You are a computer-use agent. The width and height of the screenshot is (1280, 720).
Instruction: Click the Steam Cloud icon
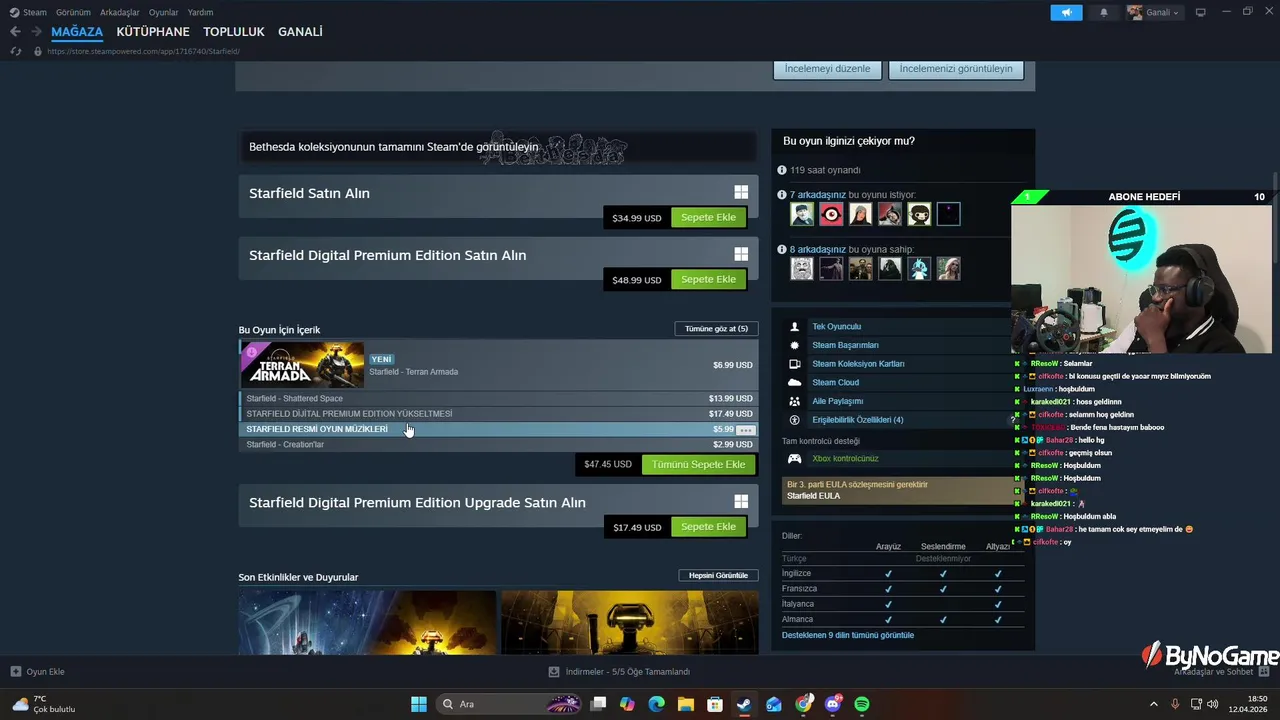(795, 382)
